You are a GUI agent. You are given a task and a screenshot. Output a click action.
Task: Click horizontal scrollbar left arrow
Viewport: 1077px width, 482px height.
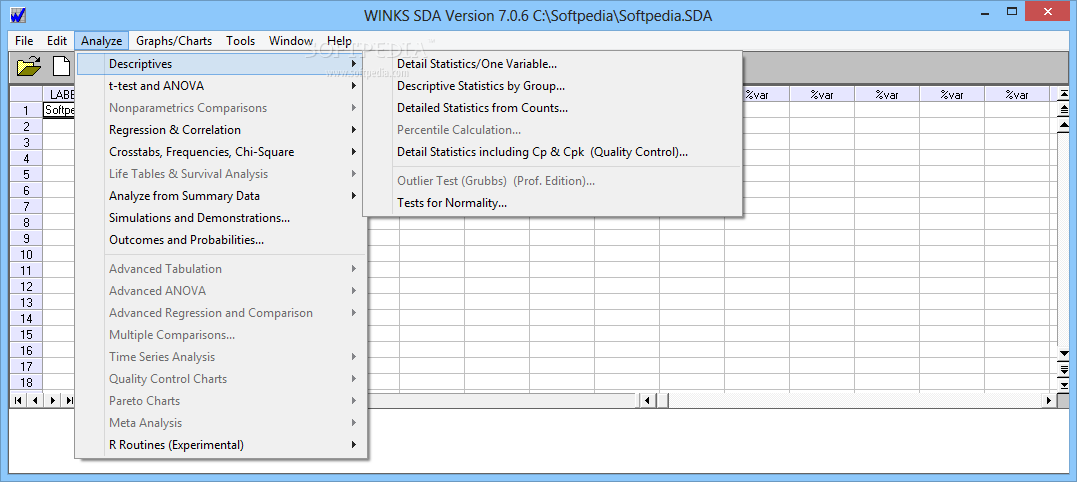click(x=646, y=400)
